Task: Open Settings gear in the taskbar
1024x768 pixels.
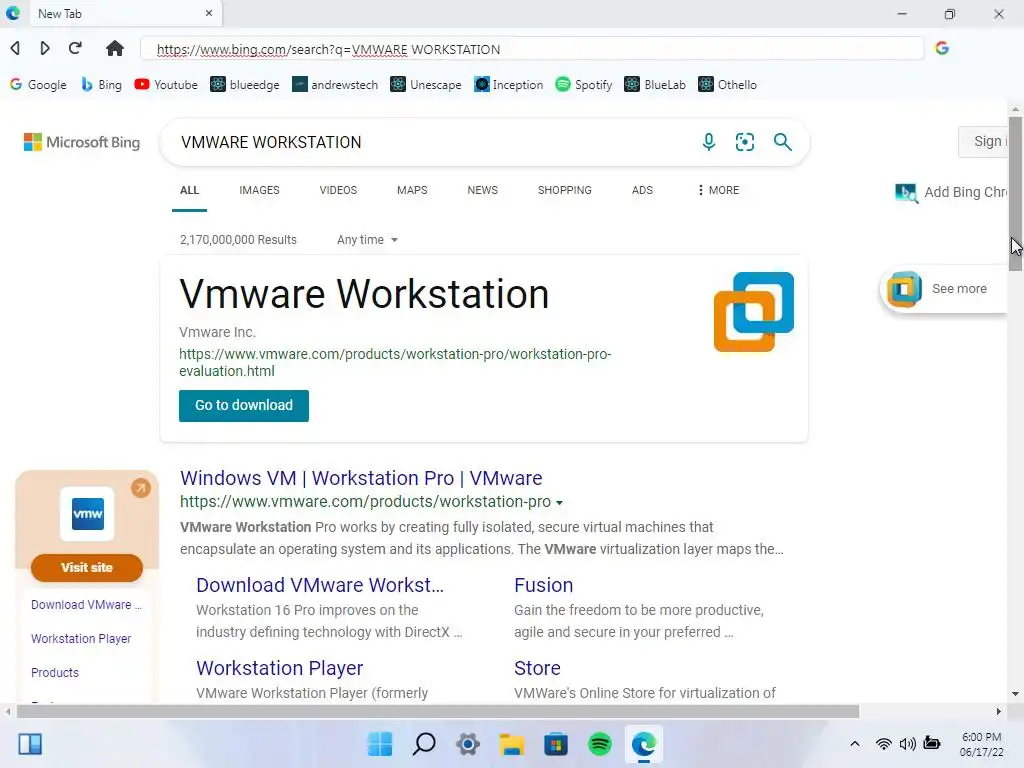Action: [468, 744]
